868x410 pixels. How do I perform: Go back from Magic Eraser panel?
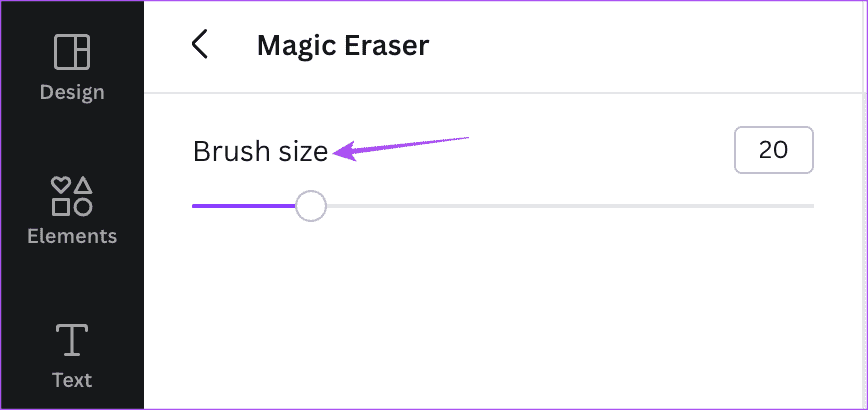coord(200,44)
